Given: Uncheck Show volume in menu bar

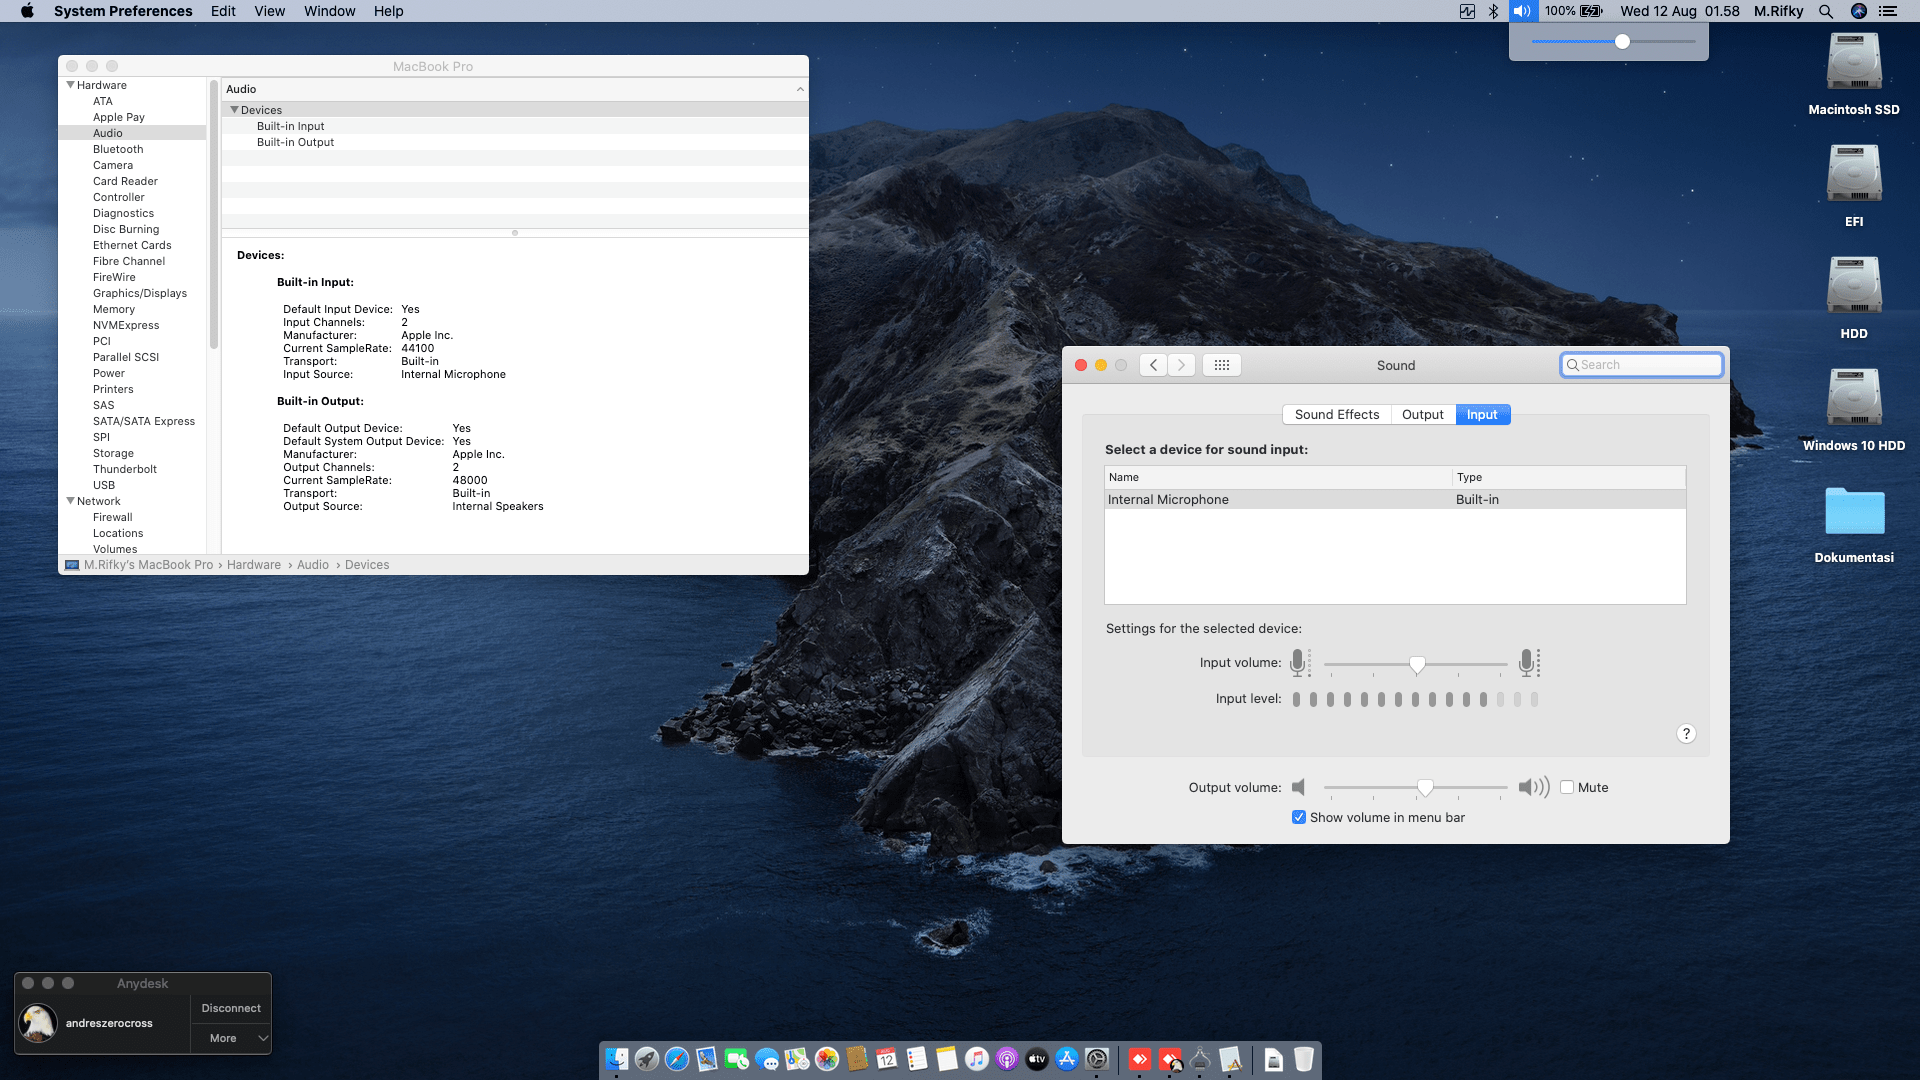Looking at the screenshot, I should pyautogui.click(x=1299, y=817).
